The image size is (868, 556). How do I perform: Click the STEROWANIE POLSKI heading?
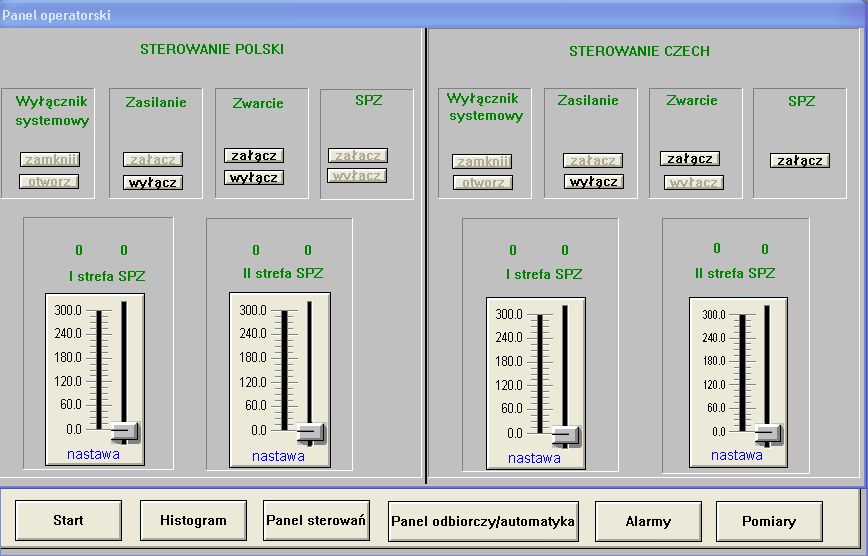point(212,49)
